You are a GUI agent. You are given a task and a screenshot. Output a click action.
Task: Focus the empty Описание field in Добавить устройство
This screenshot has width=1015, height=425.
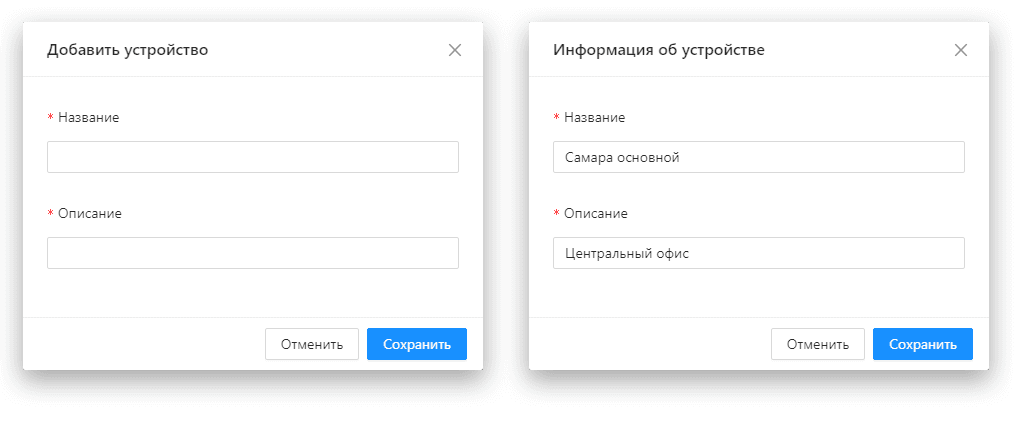click(x=253, y=253)
